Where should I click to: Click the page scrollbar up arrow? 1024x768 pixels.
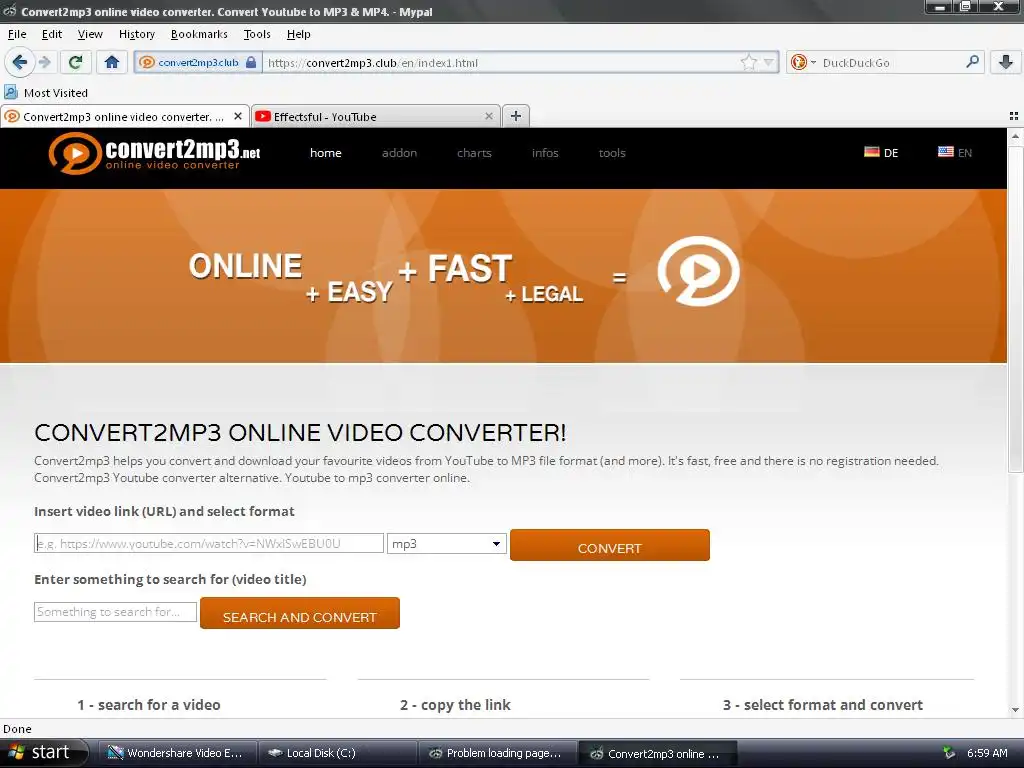pyautogui.click(x=1015, y=136)
